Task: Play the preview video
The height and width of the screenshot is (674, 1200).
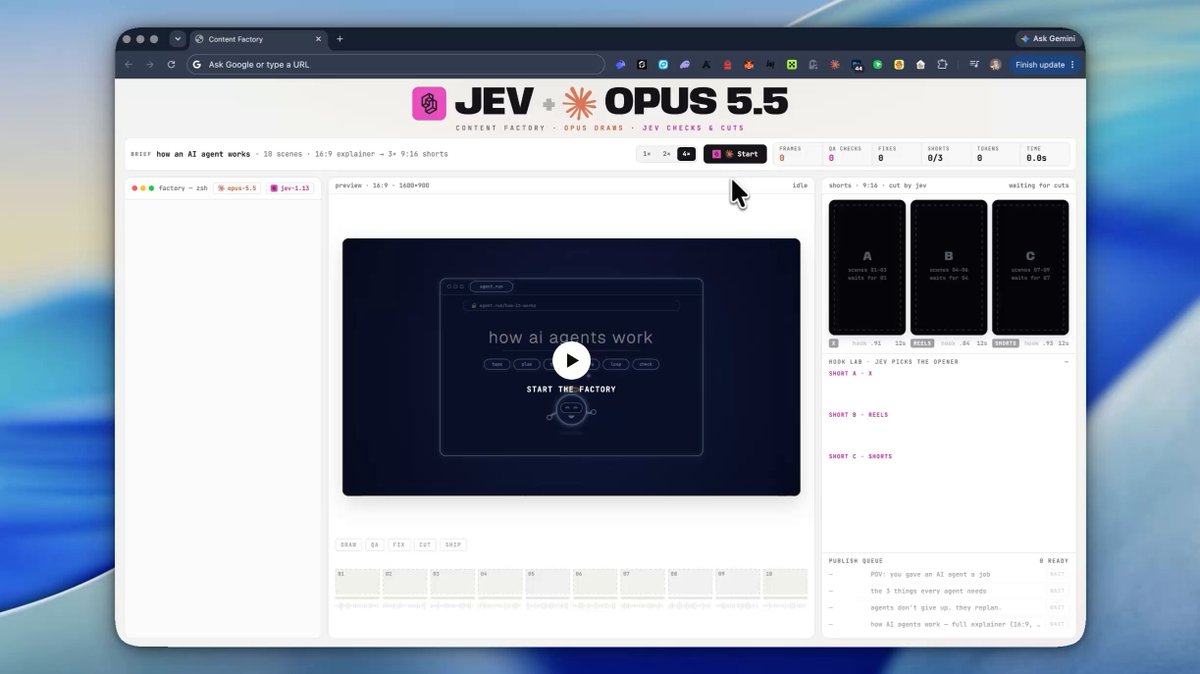Action: [x=571, y=360]
